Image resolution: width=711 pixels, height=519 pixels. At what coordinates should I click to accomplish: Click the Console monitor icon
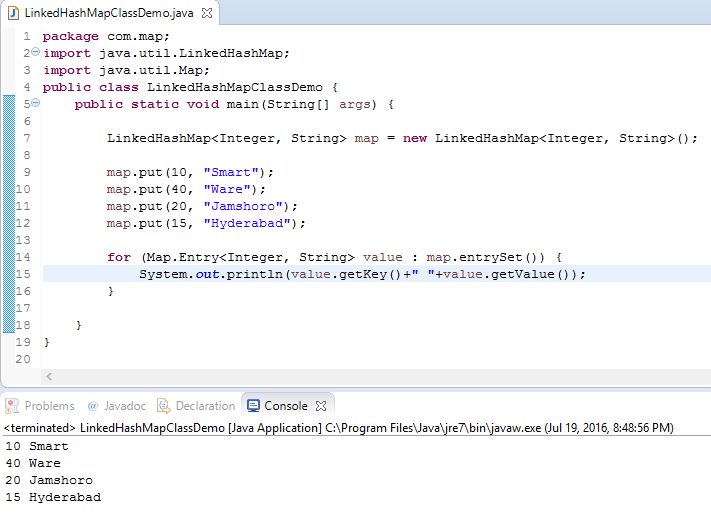(253, 406)
